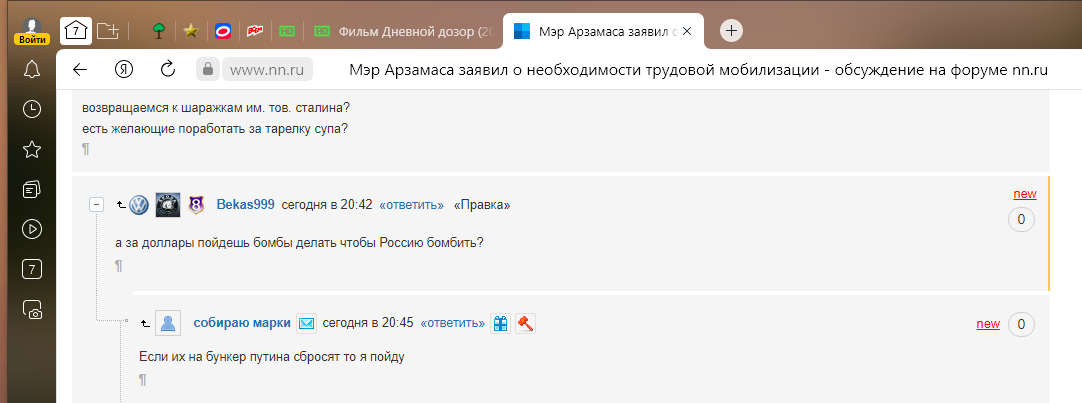The height and width of the screenshot is (403, 1082).
Task: Open bookmarks star in sidebar
Action: pyautogui.click(x=32, y=149)
